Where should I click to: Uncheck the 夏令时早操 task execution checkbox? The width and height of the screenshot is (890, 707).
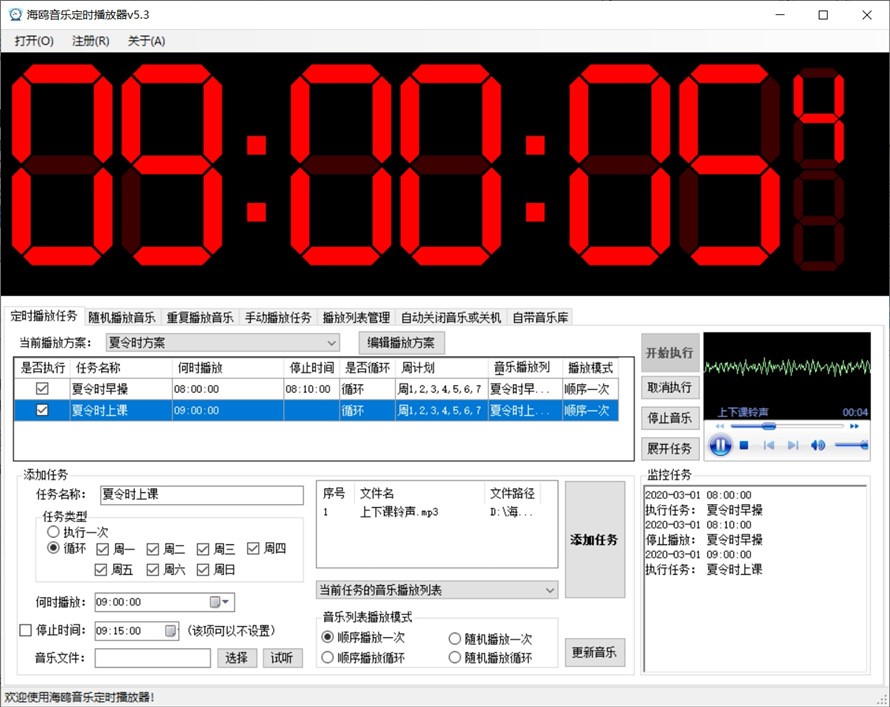[42, 388]
